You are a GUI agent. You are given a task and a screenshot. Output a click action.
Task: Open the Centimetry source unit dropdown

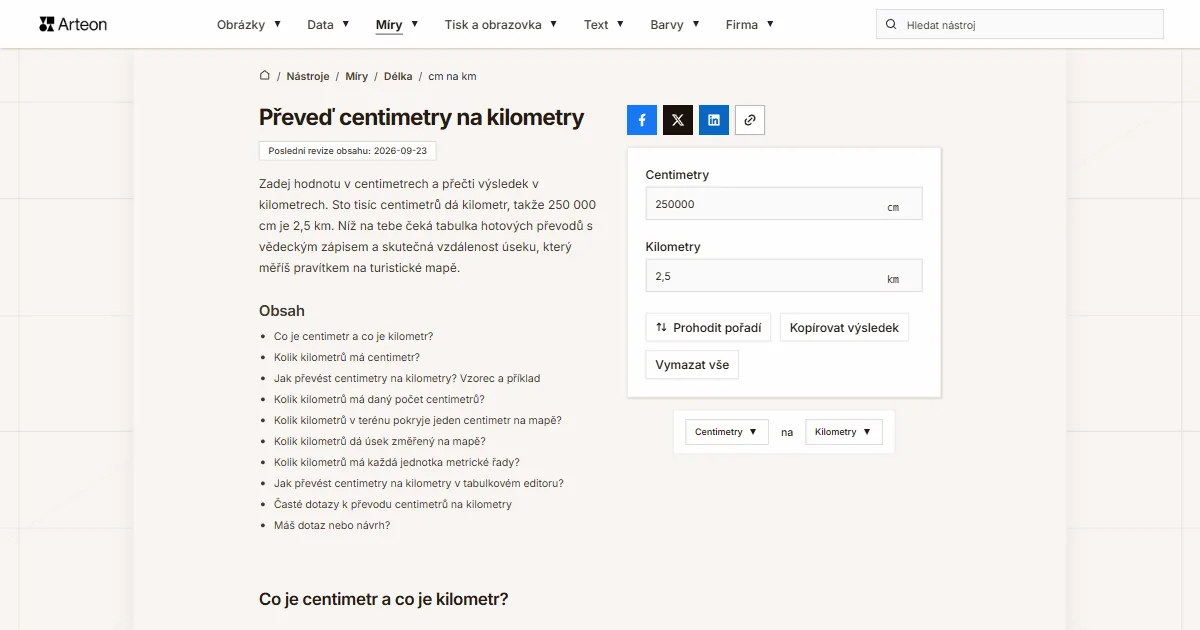click(727, 432)
